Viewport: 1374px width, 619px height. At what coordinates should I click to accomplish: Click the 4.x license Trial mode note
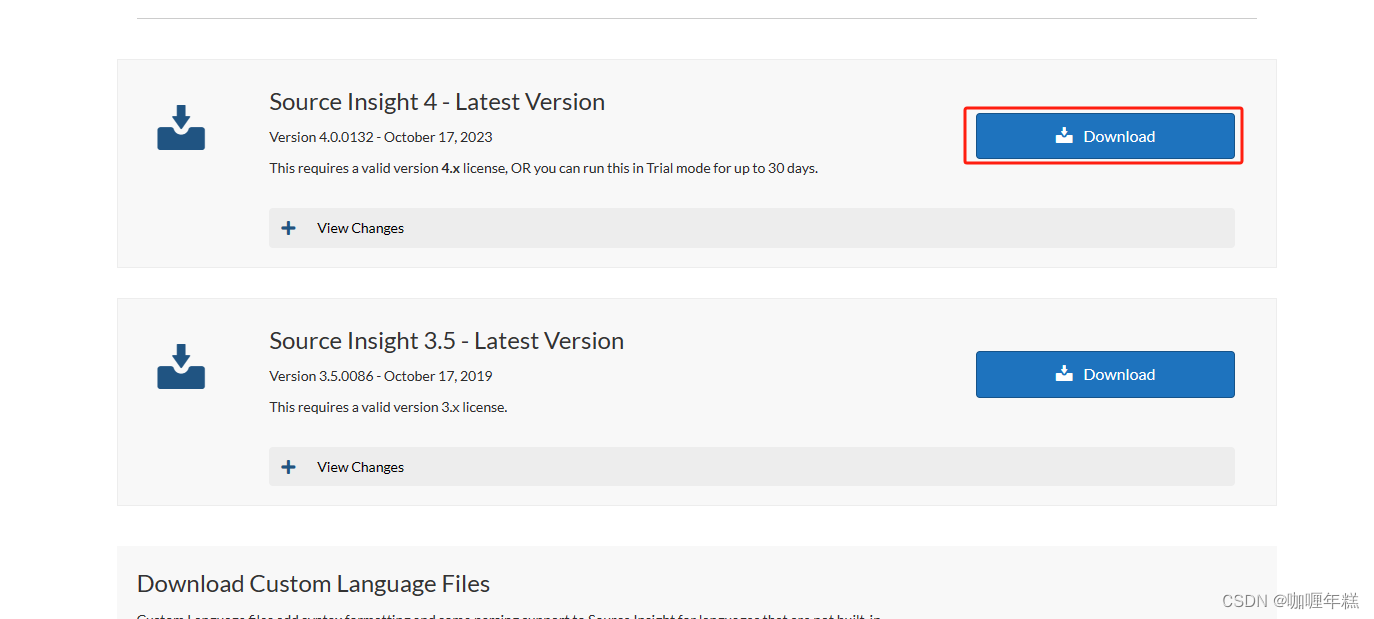(x=543, y=168)
